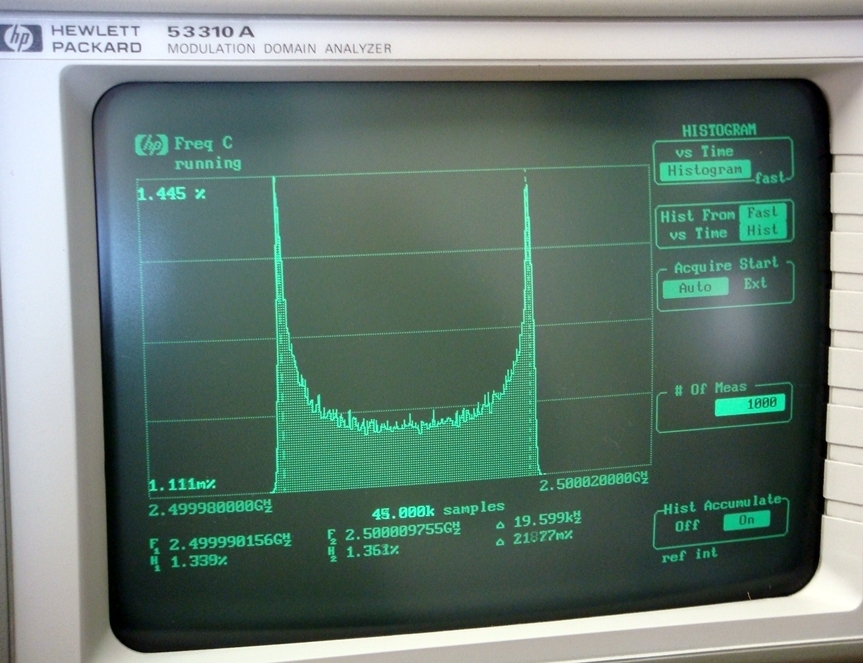Click the ref int status text
This screenshot has height=663, width=863.
(x=690, y=555)
